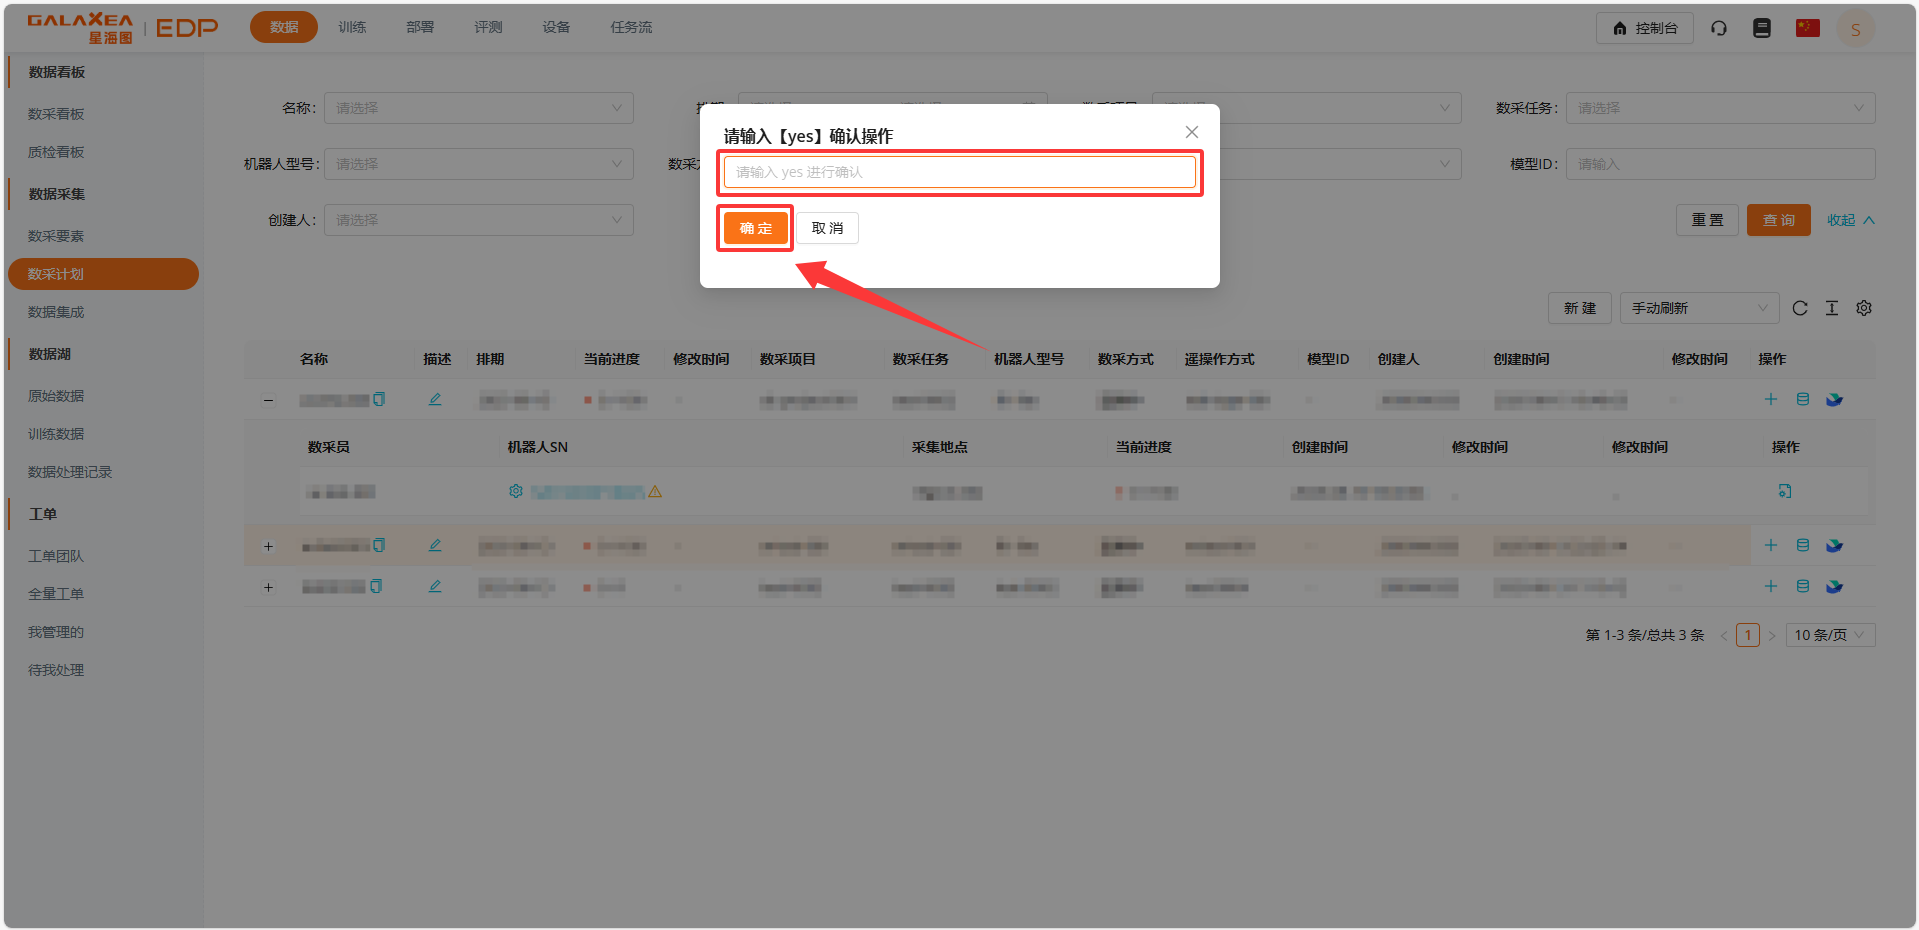Expand the last table row

pyautogui.click(x=268, y=587)
